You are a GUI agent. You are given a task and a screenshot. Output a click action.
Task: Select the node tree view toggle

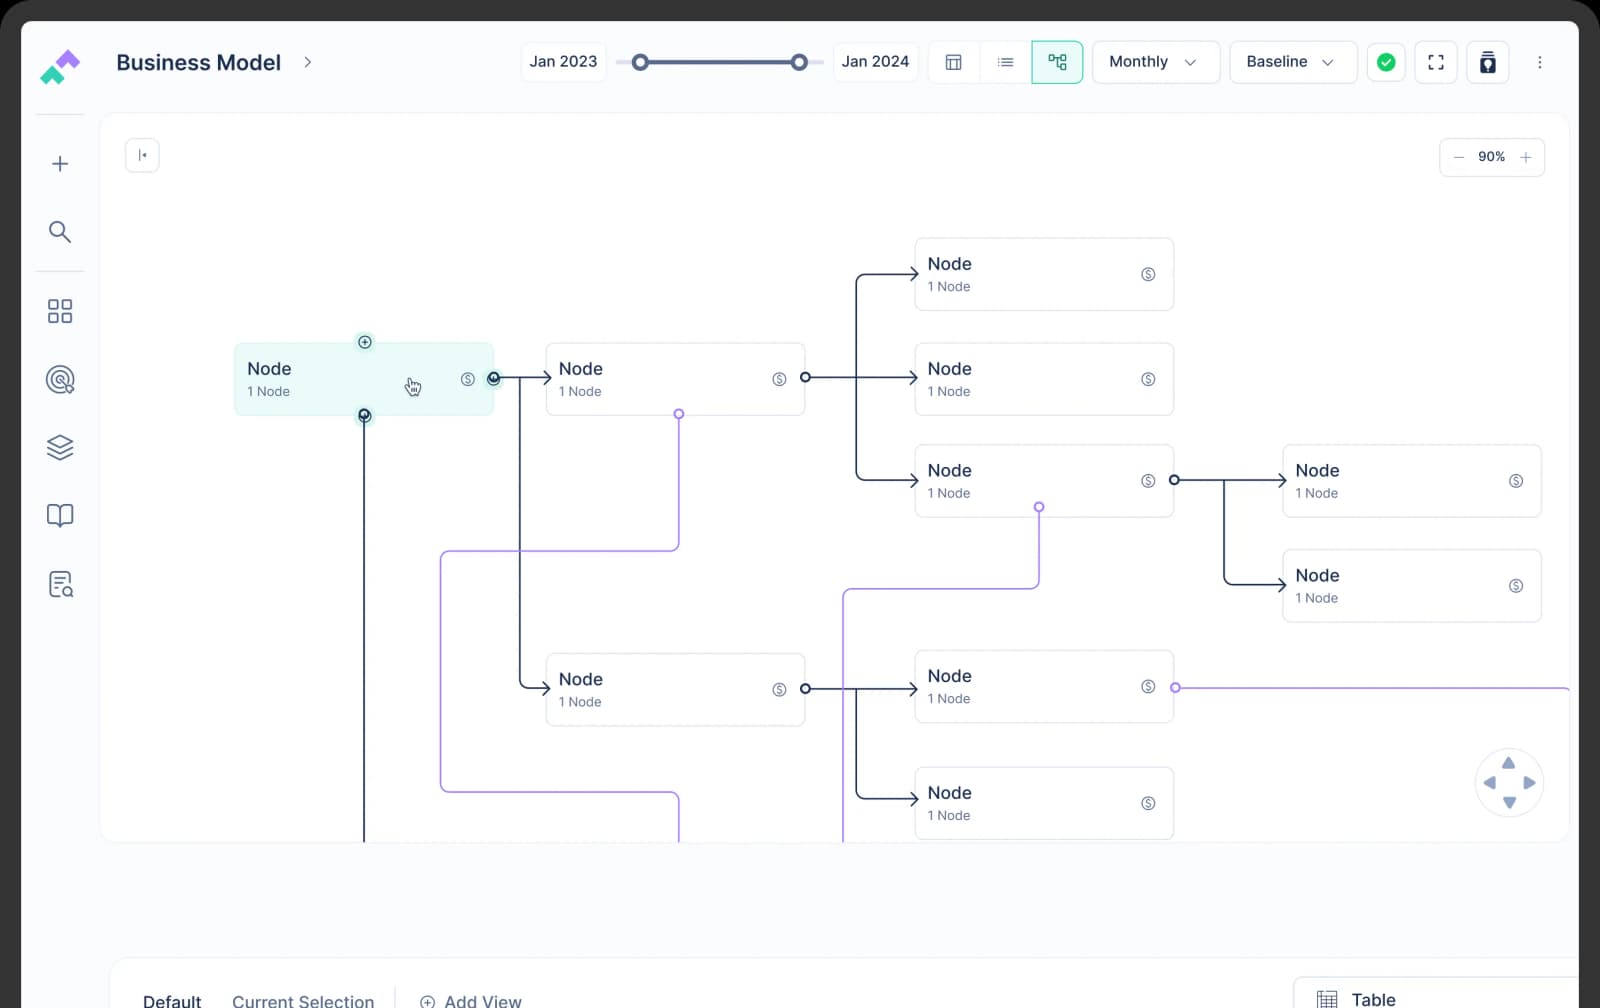[1057, 62]
